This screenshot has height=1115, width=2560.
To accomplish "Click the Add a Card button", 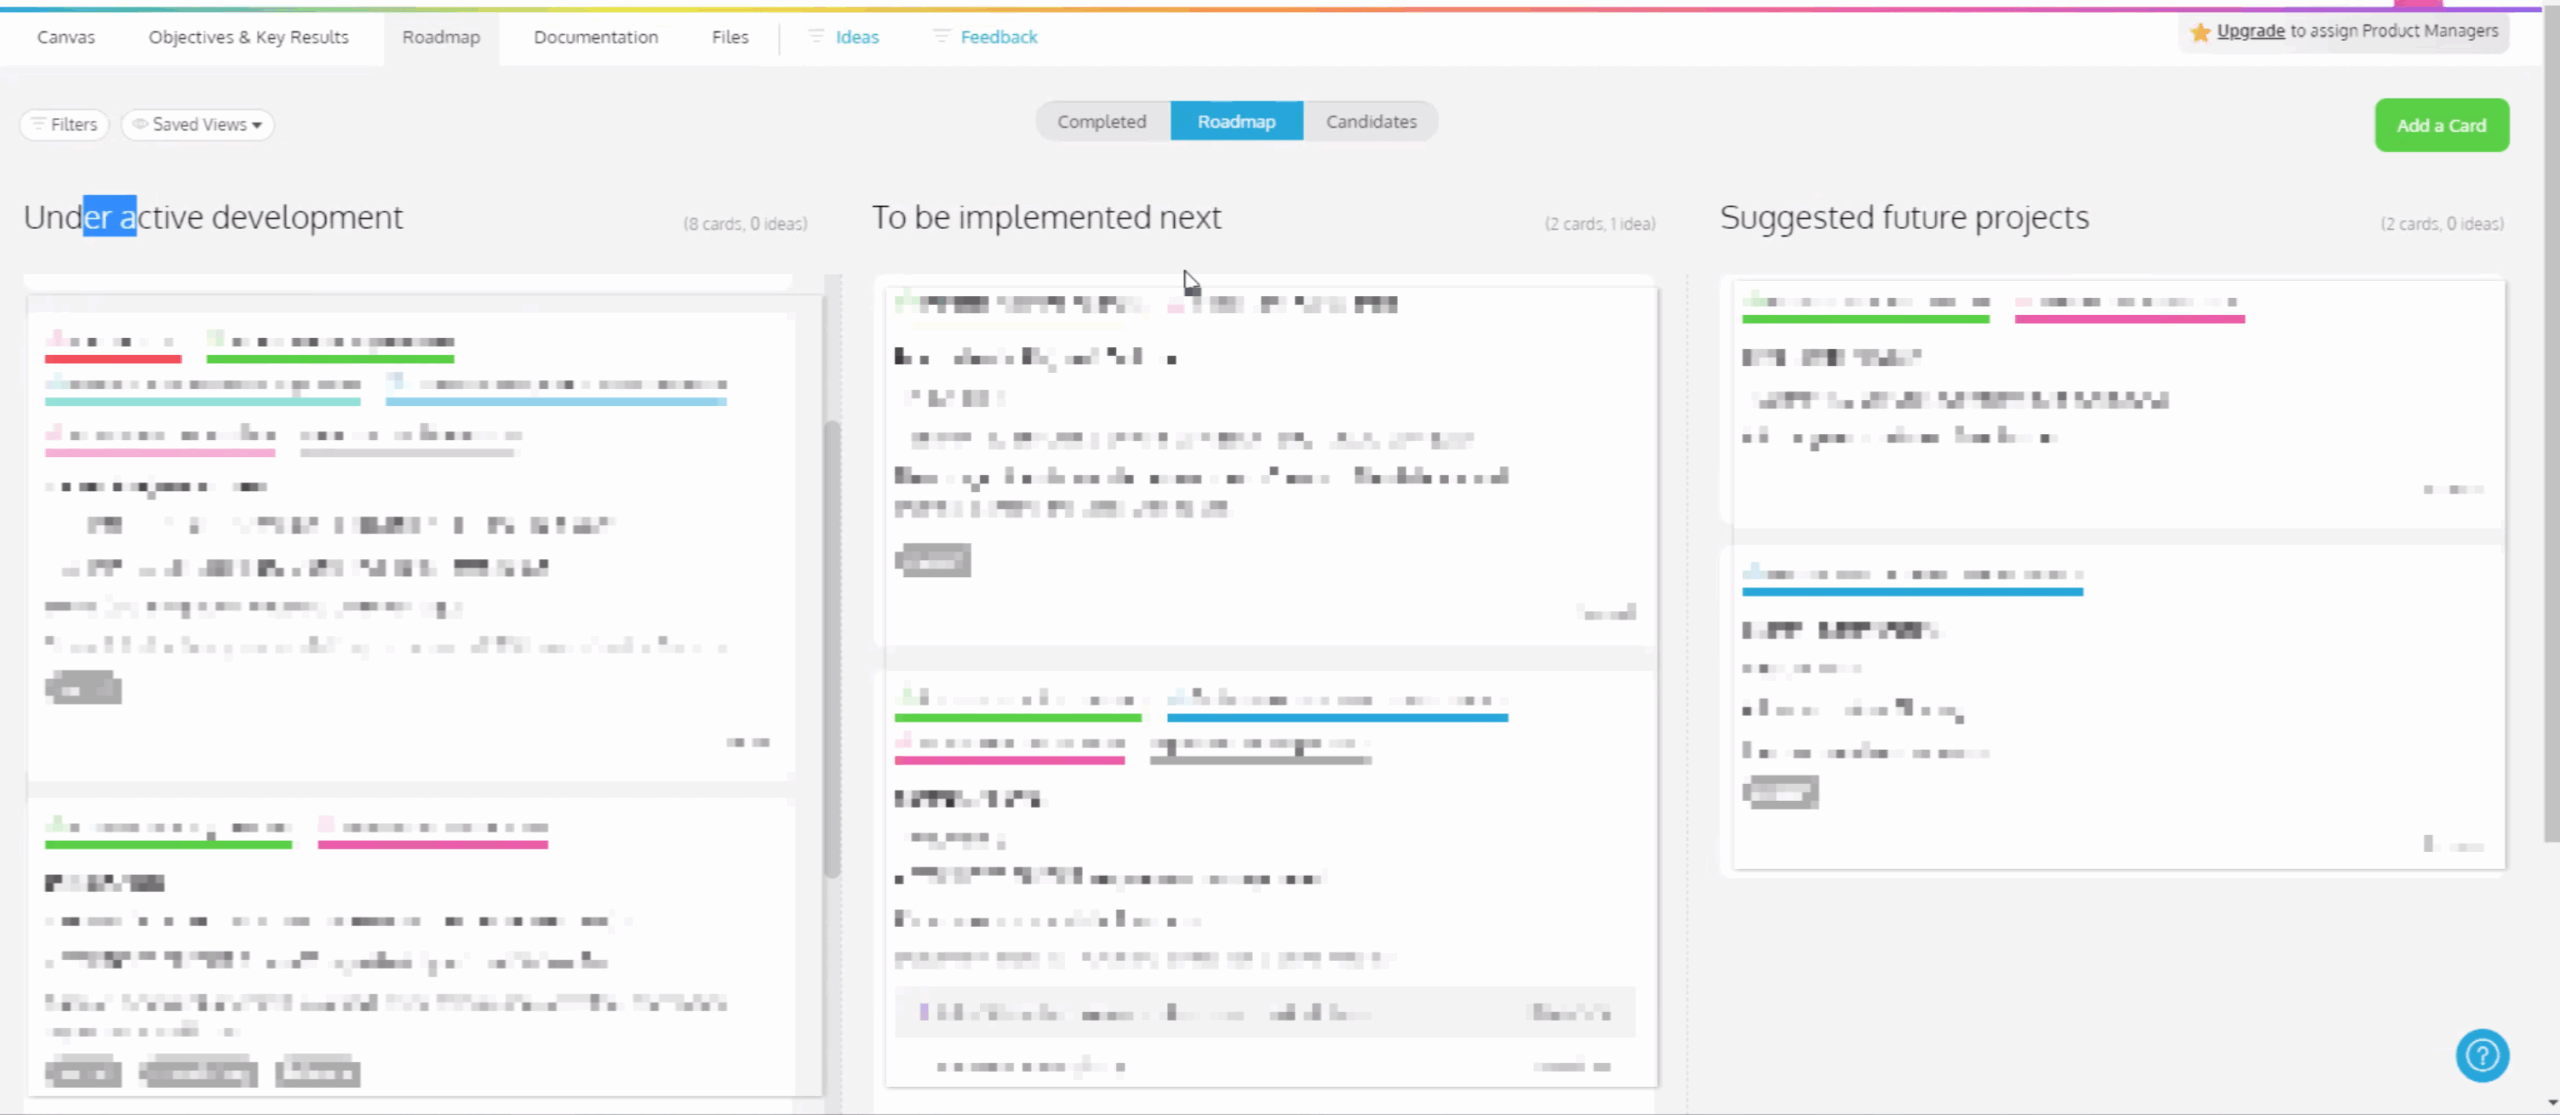I will [x=2441, y=125].
